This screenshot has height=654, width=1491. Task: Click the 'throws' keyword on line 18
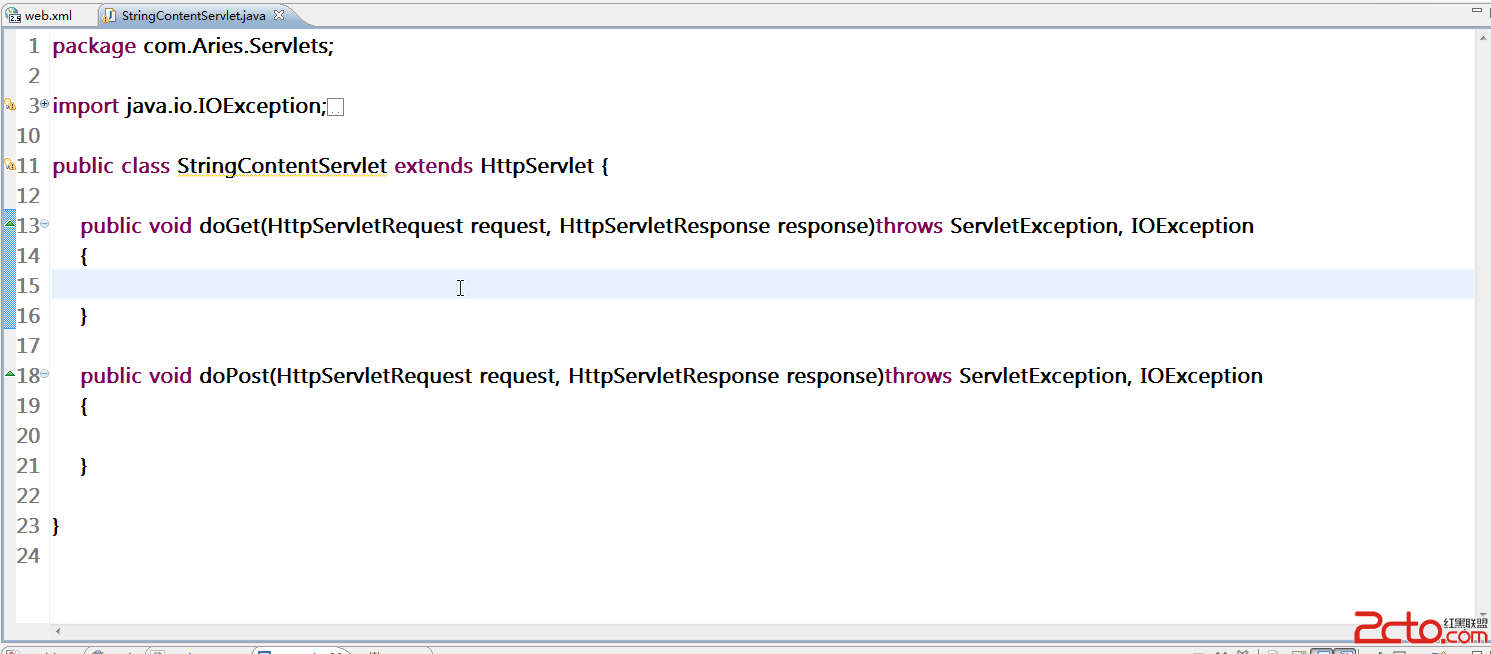[x=919, y=376]
